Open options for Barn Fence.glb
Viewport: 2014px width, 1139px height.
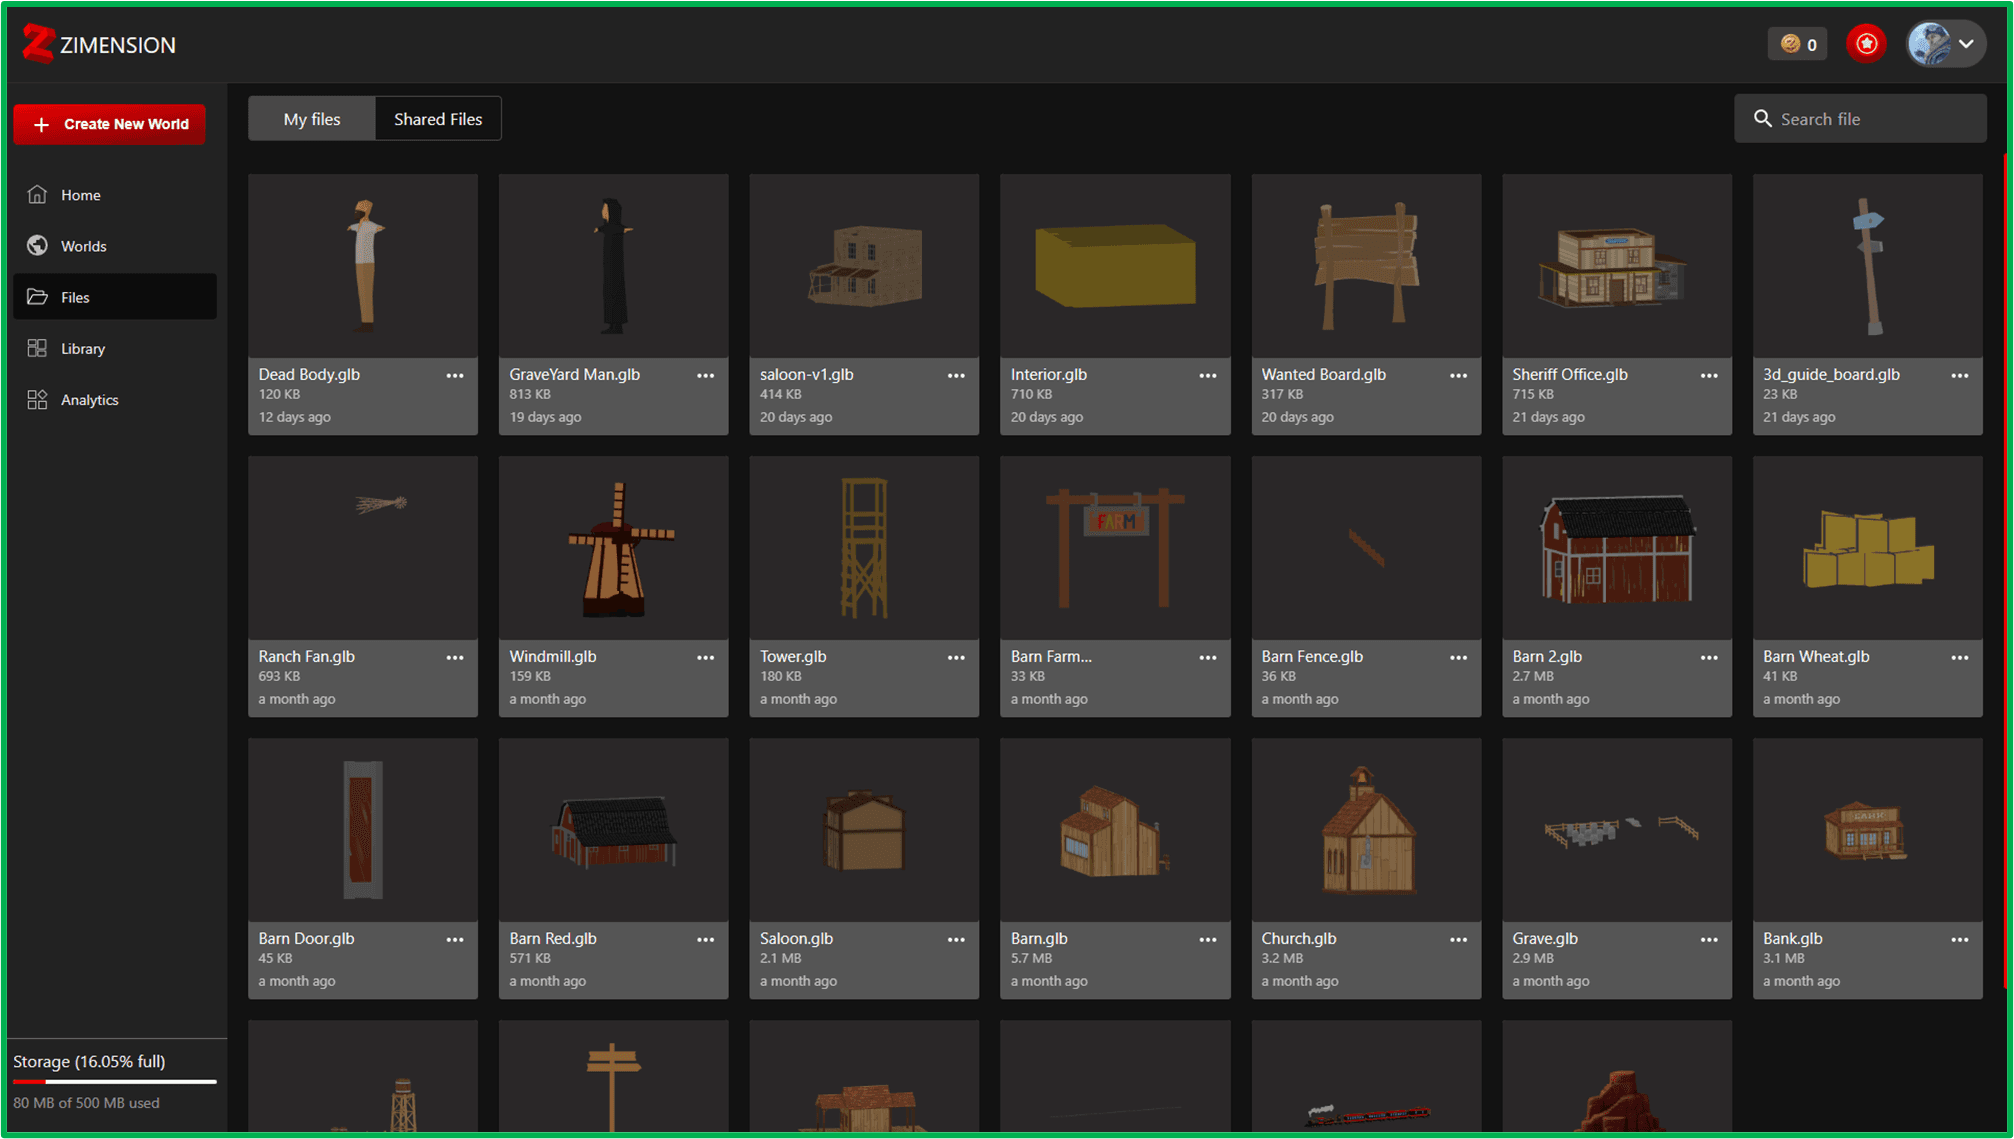tap(1459, 657)
